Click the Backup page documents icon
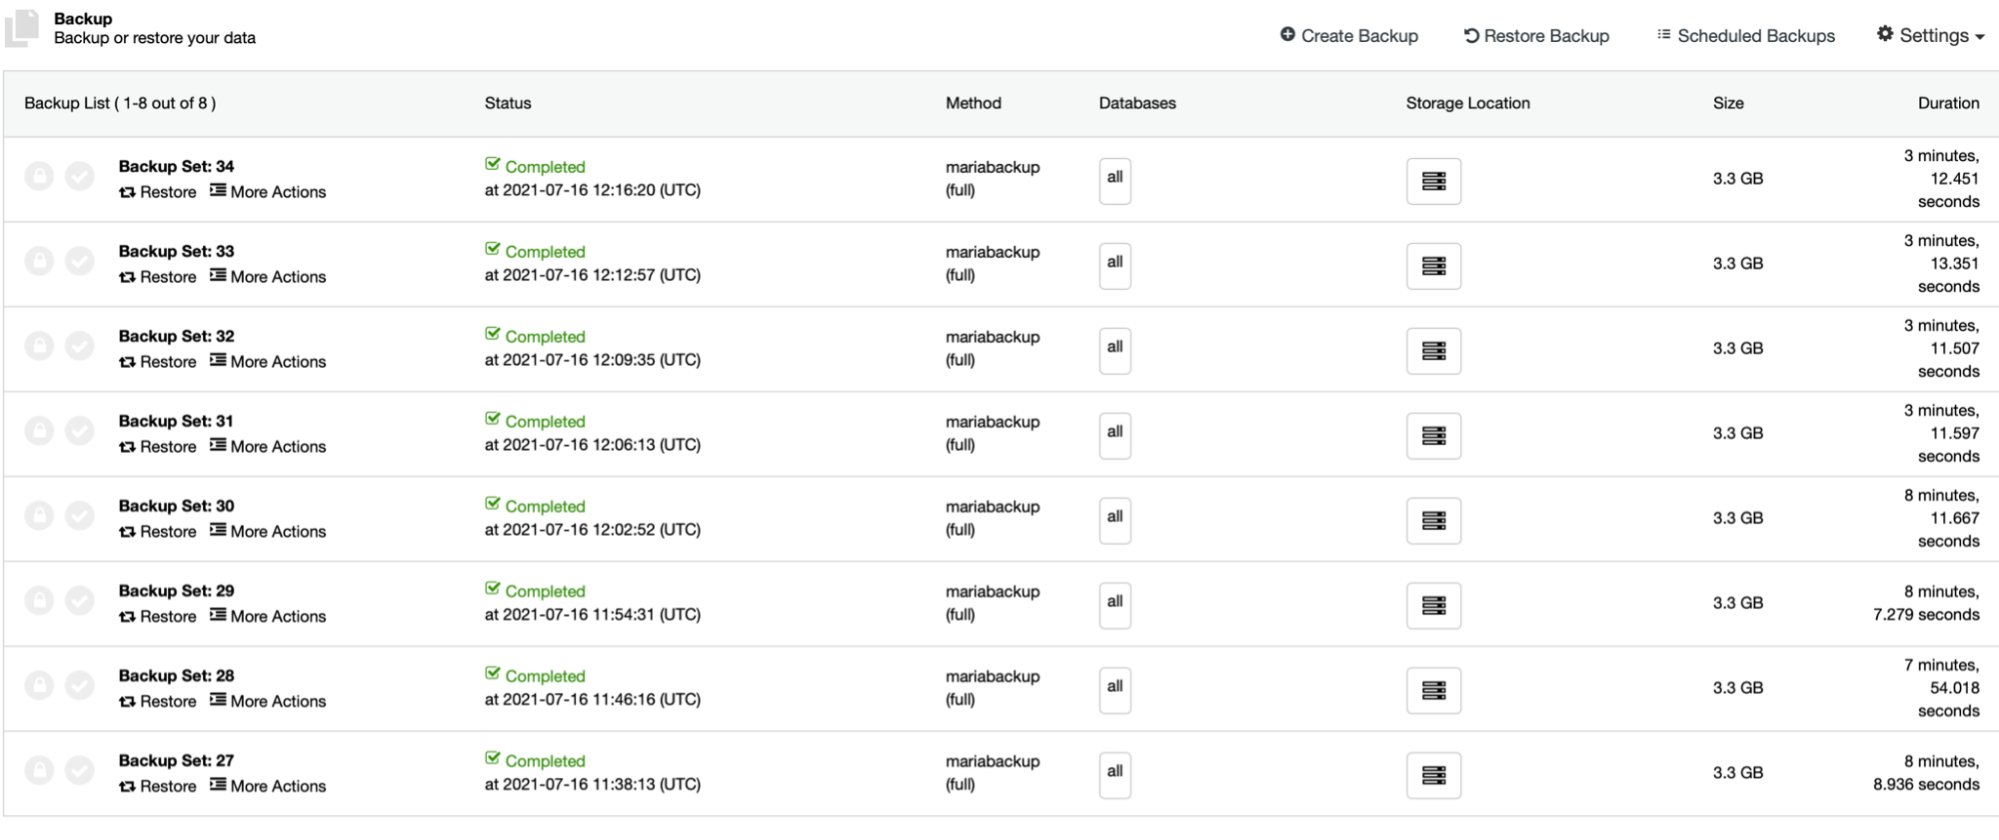The height and width of the screenshot is (840, 1999). tap(22, 28)
